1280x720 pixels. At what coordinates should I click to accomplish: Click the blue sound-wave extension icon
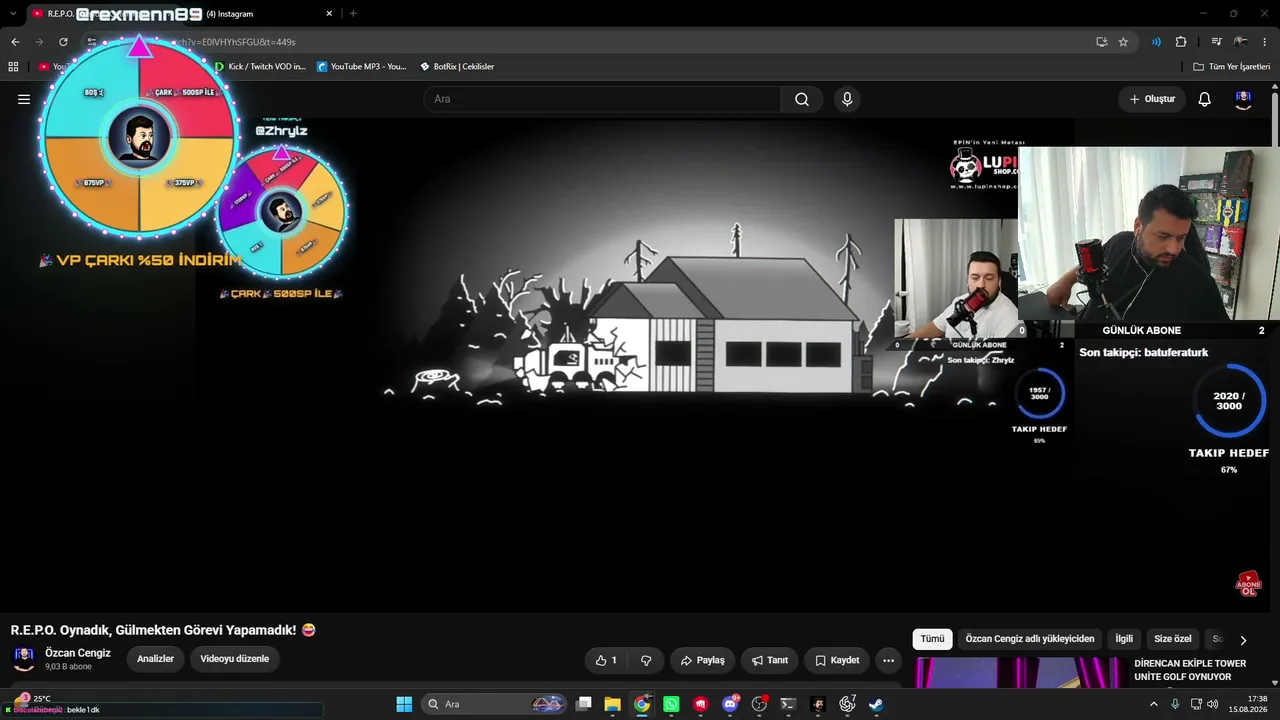(x=1156, y=42)
